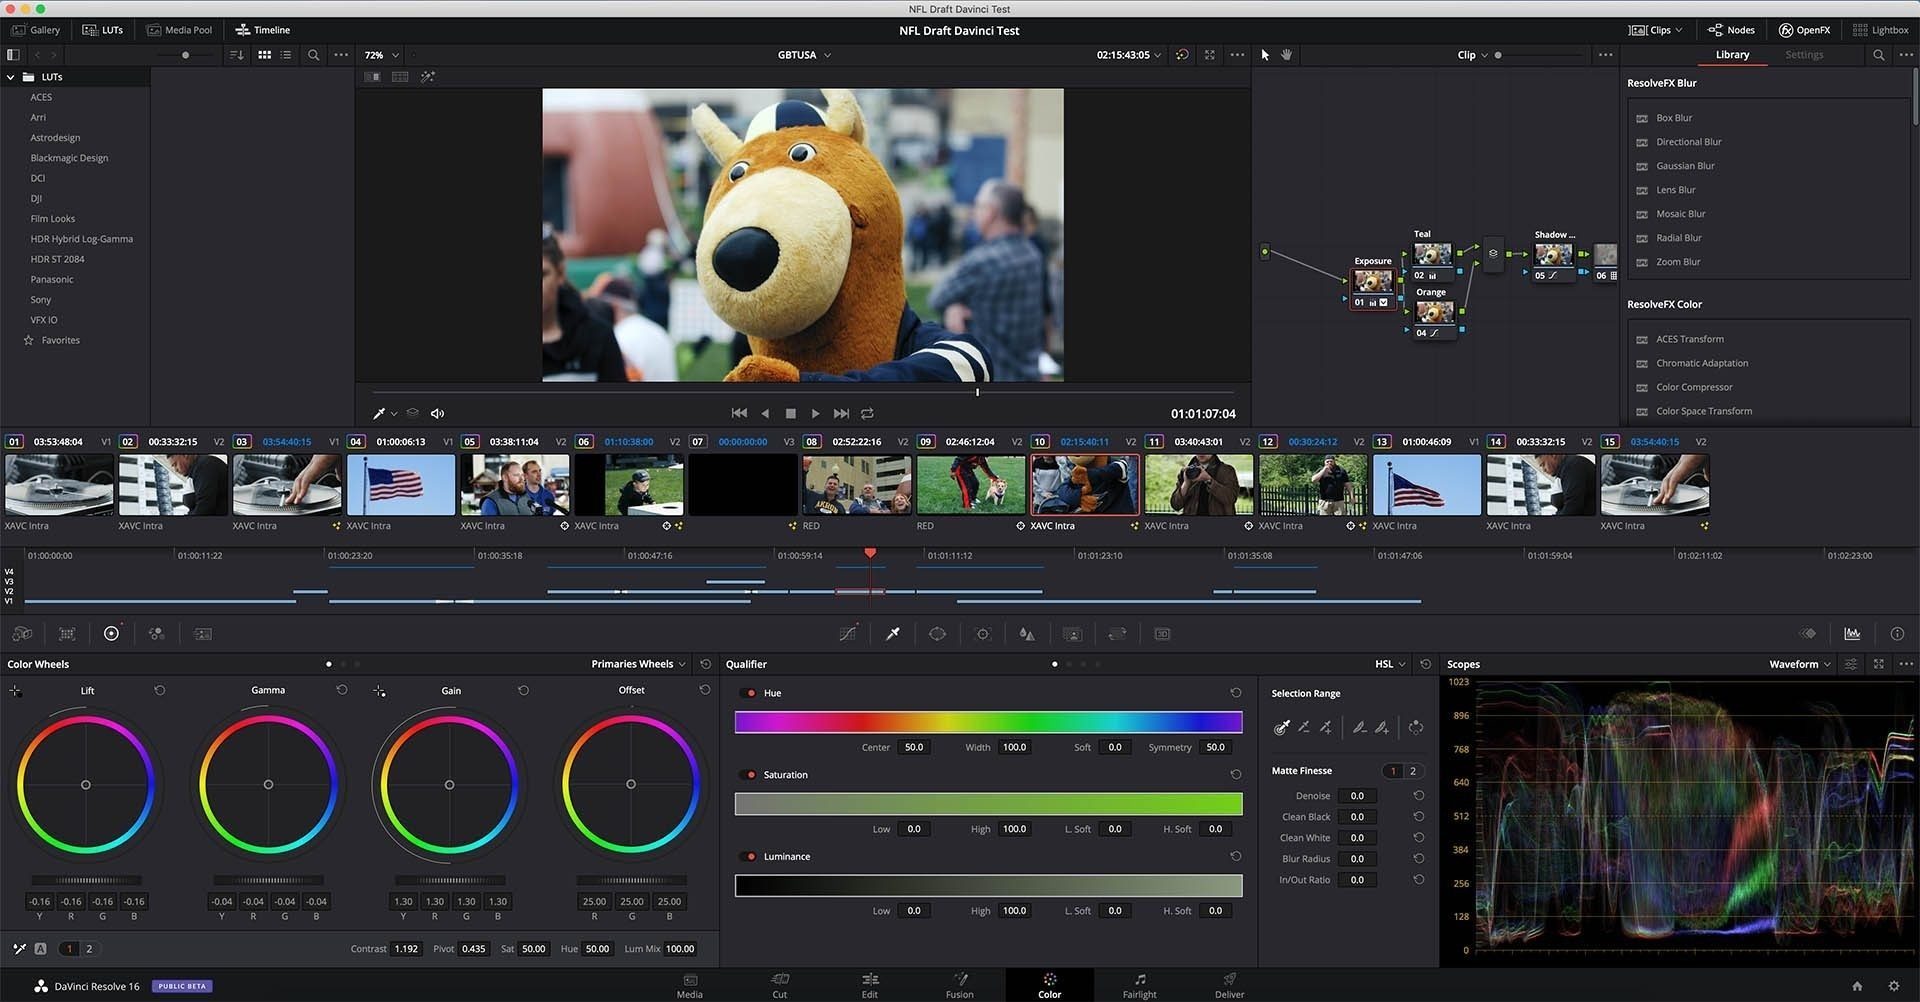1920x1002 pixels.
Task: Switch LUT browser to thumbnail grid view
Action: pos(264,55)
